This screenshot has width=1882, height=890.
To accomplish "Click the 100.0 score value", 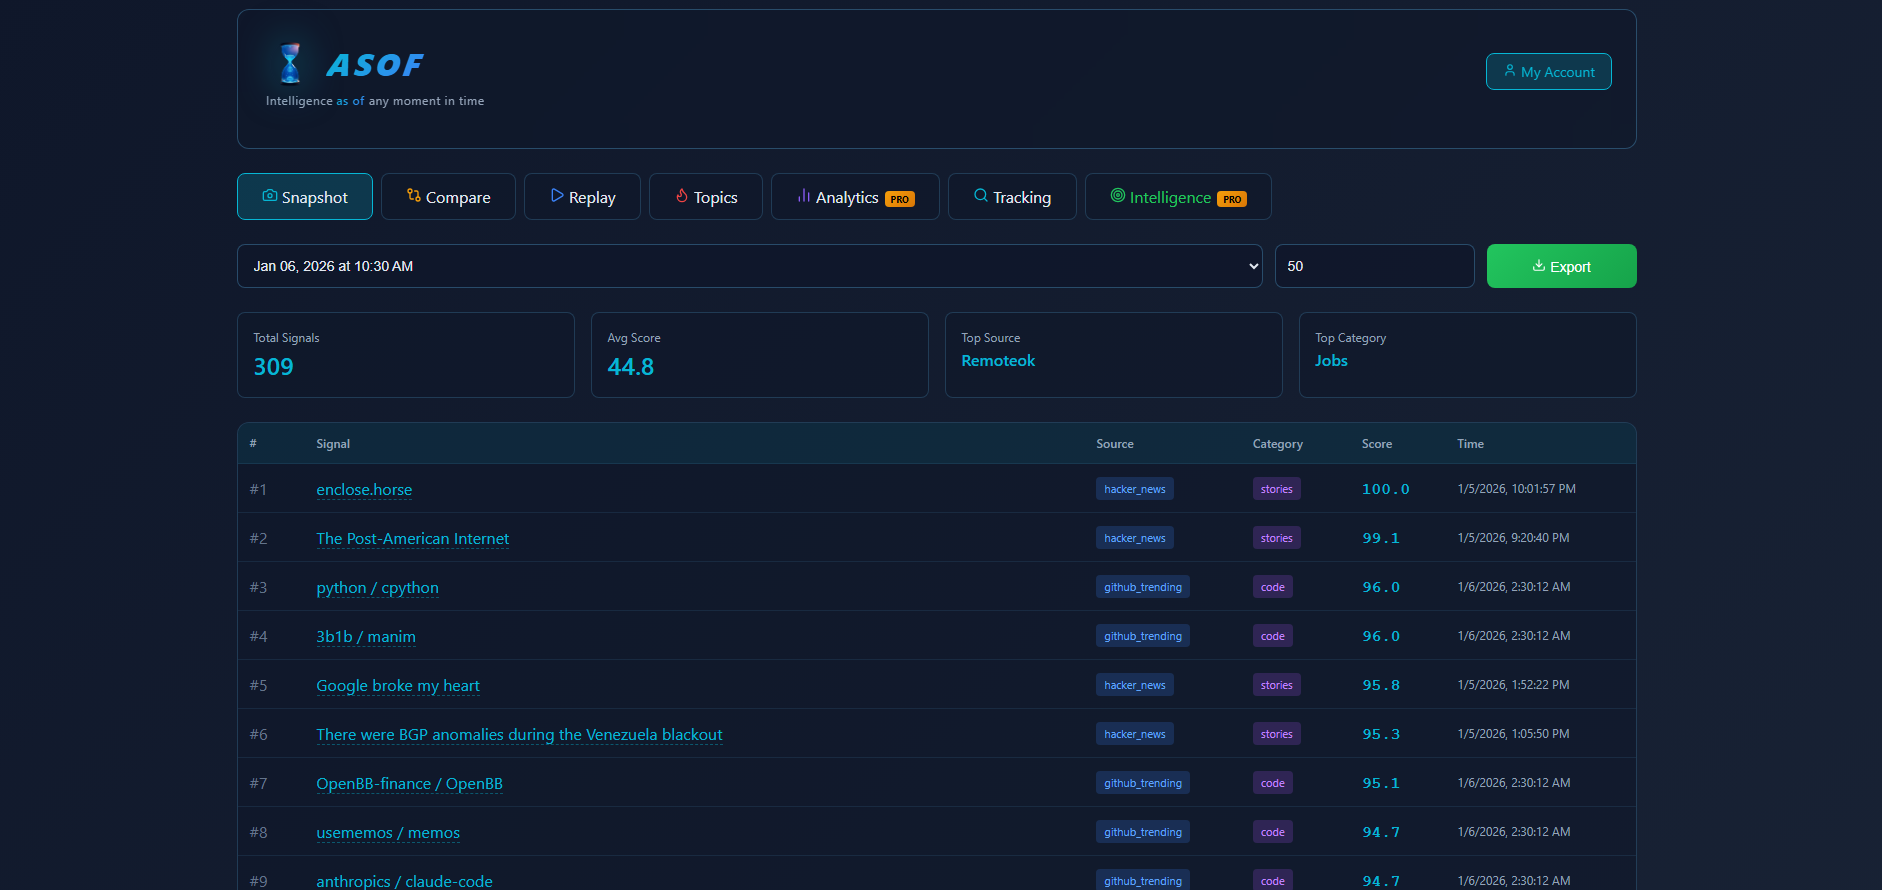I will [1386, 489].
